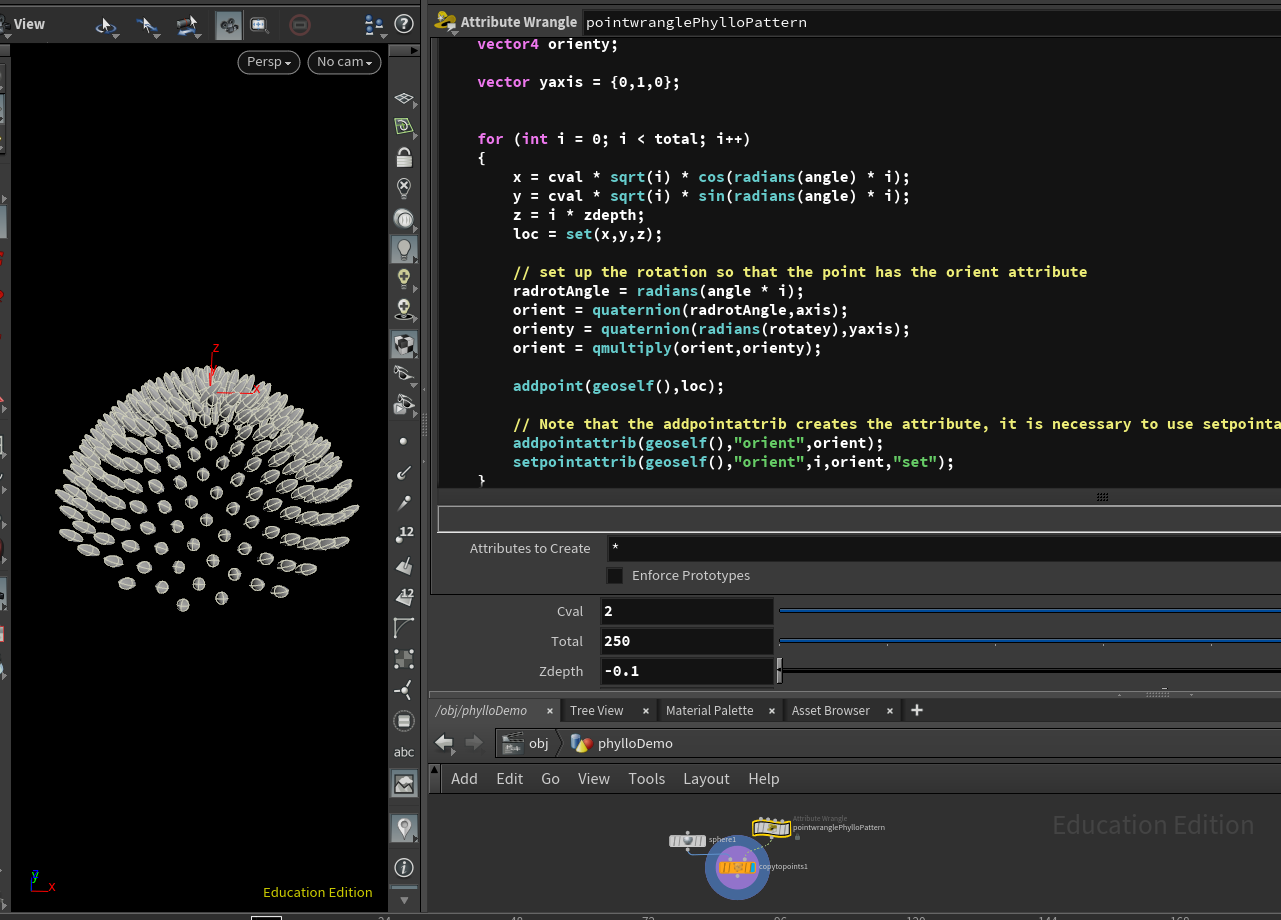Click the viewport help question mark icon
The width and height of the screenshot is (1281, 920).
tap(404, 24)
